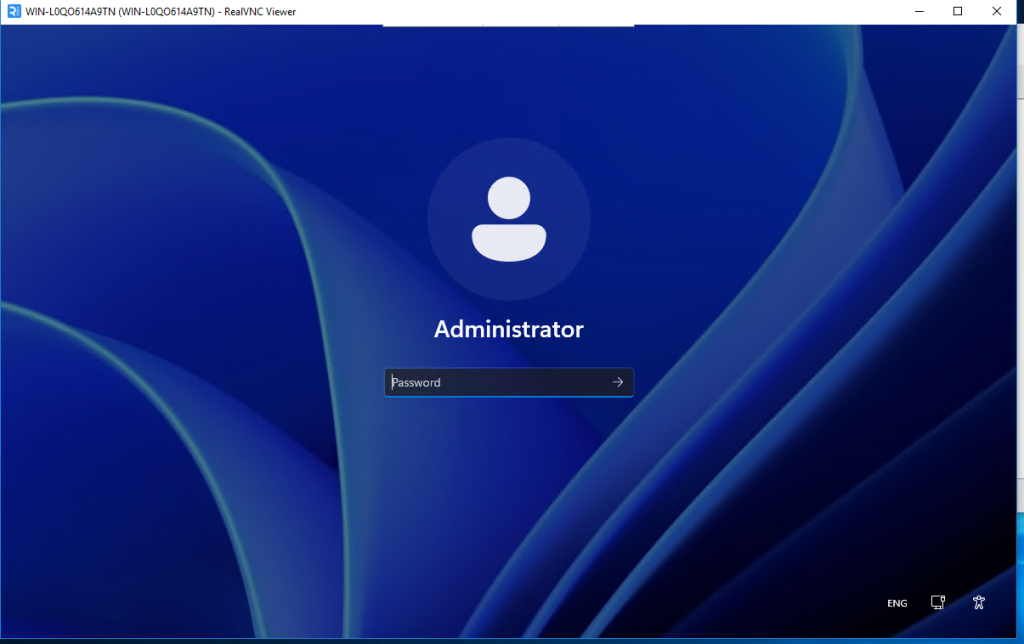Open the network status icon
This screenshot has width=1024, height=644.
point(938,602)
